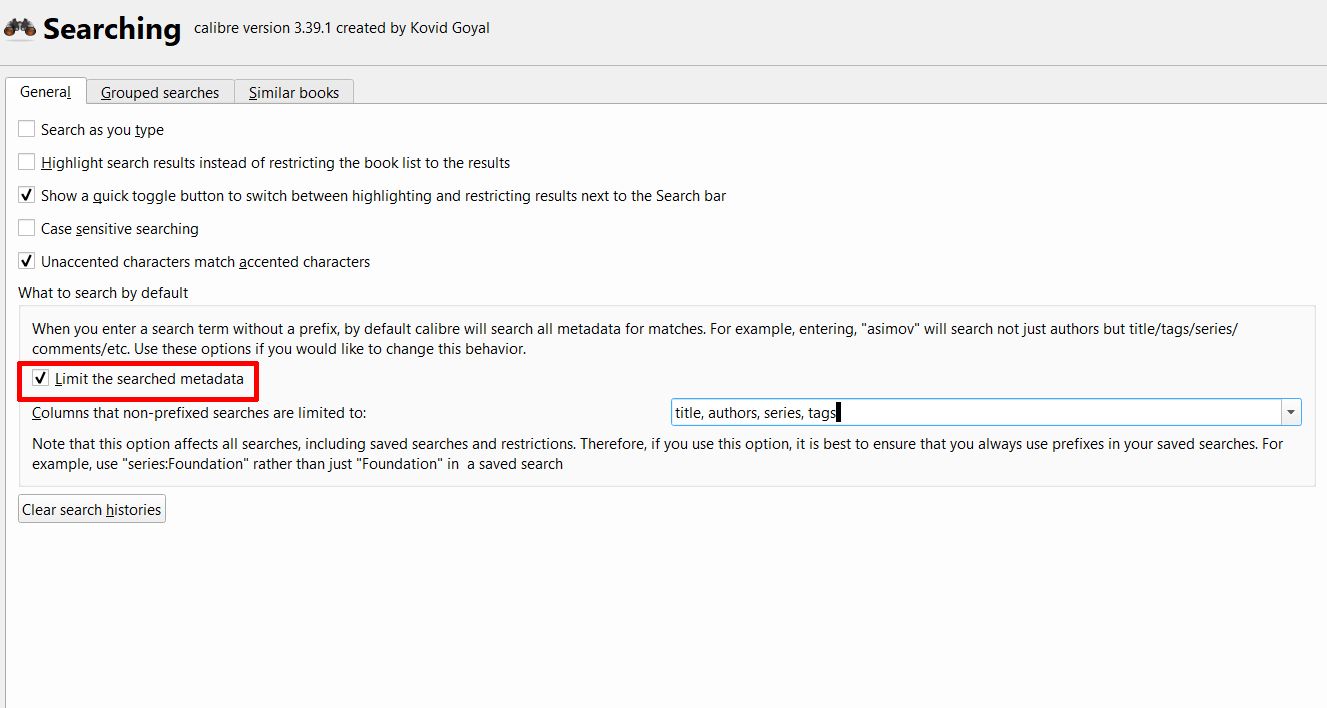Turn on Case sensitive searching
This screenshot has height=708, width=1327.
coord(27,228)
